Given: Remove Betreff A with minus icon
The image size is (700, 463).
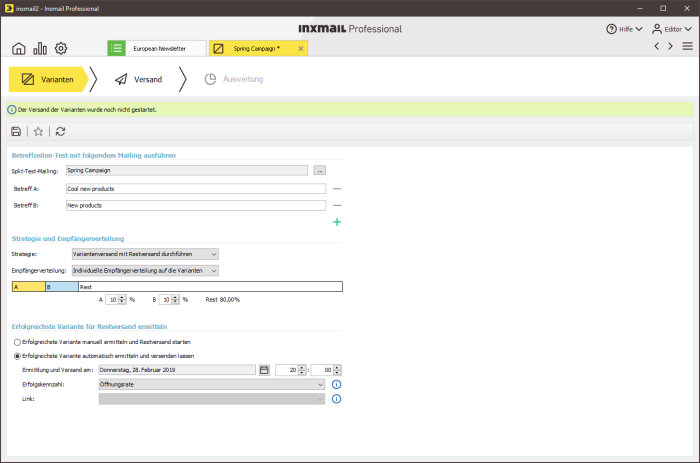Looking at the screenshot, I should click(x=337, y=189).
